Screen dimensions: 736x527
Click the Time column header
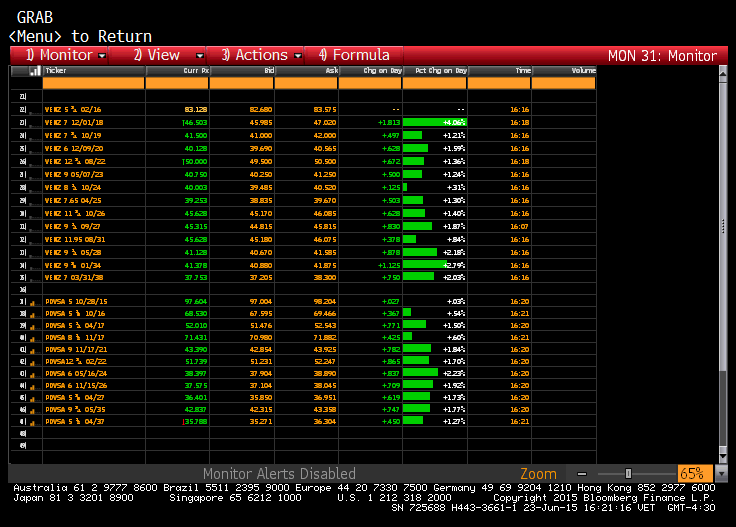(x=499, y=71)
